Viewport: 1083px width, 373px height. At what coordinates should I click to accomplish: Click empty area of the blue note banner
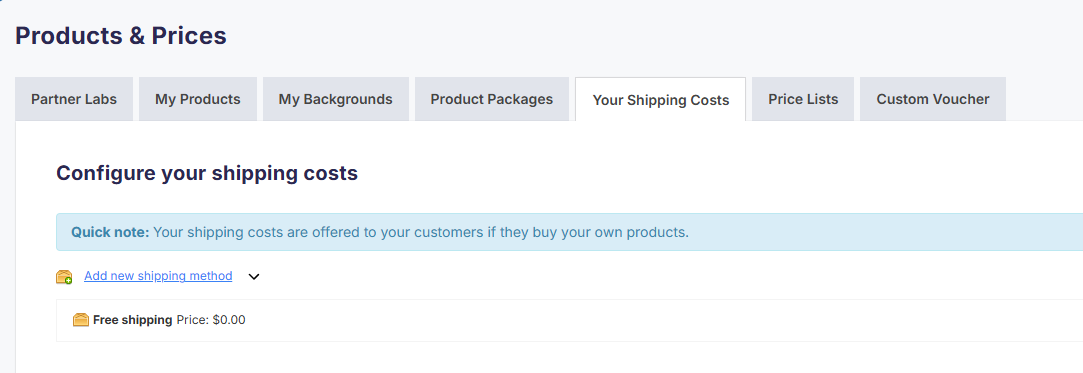(884, 232)
